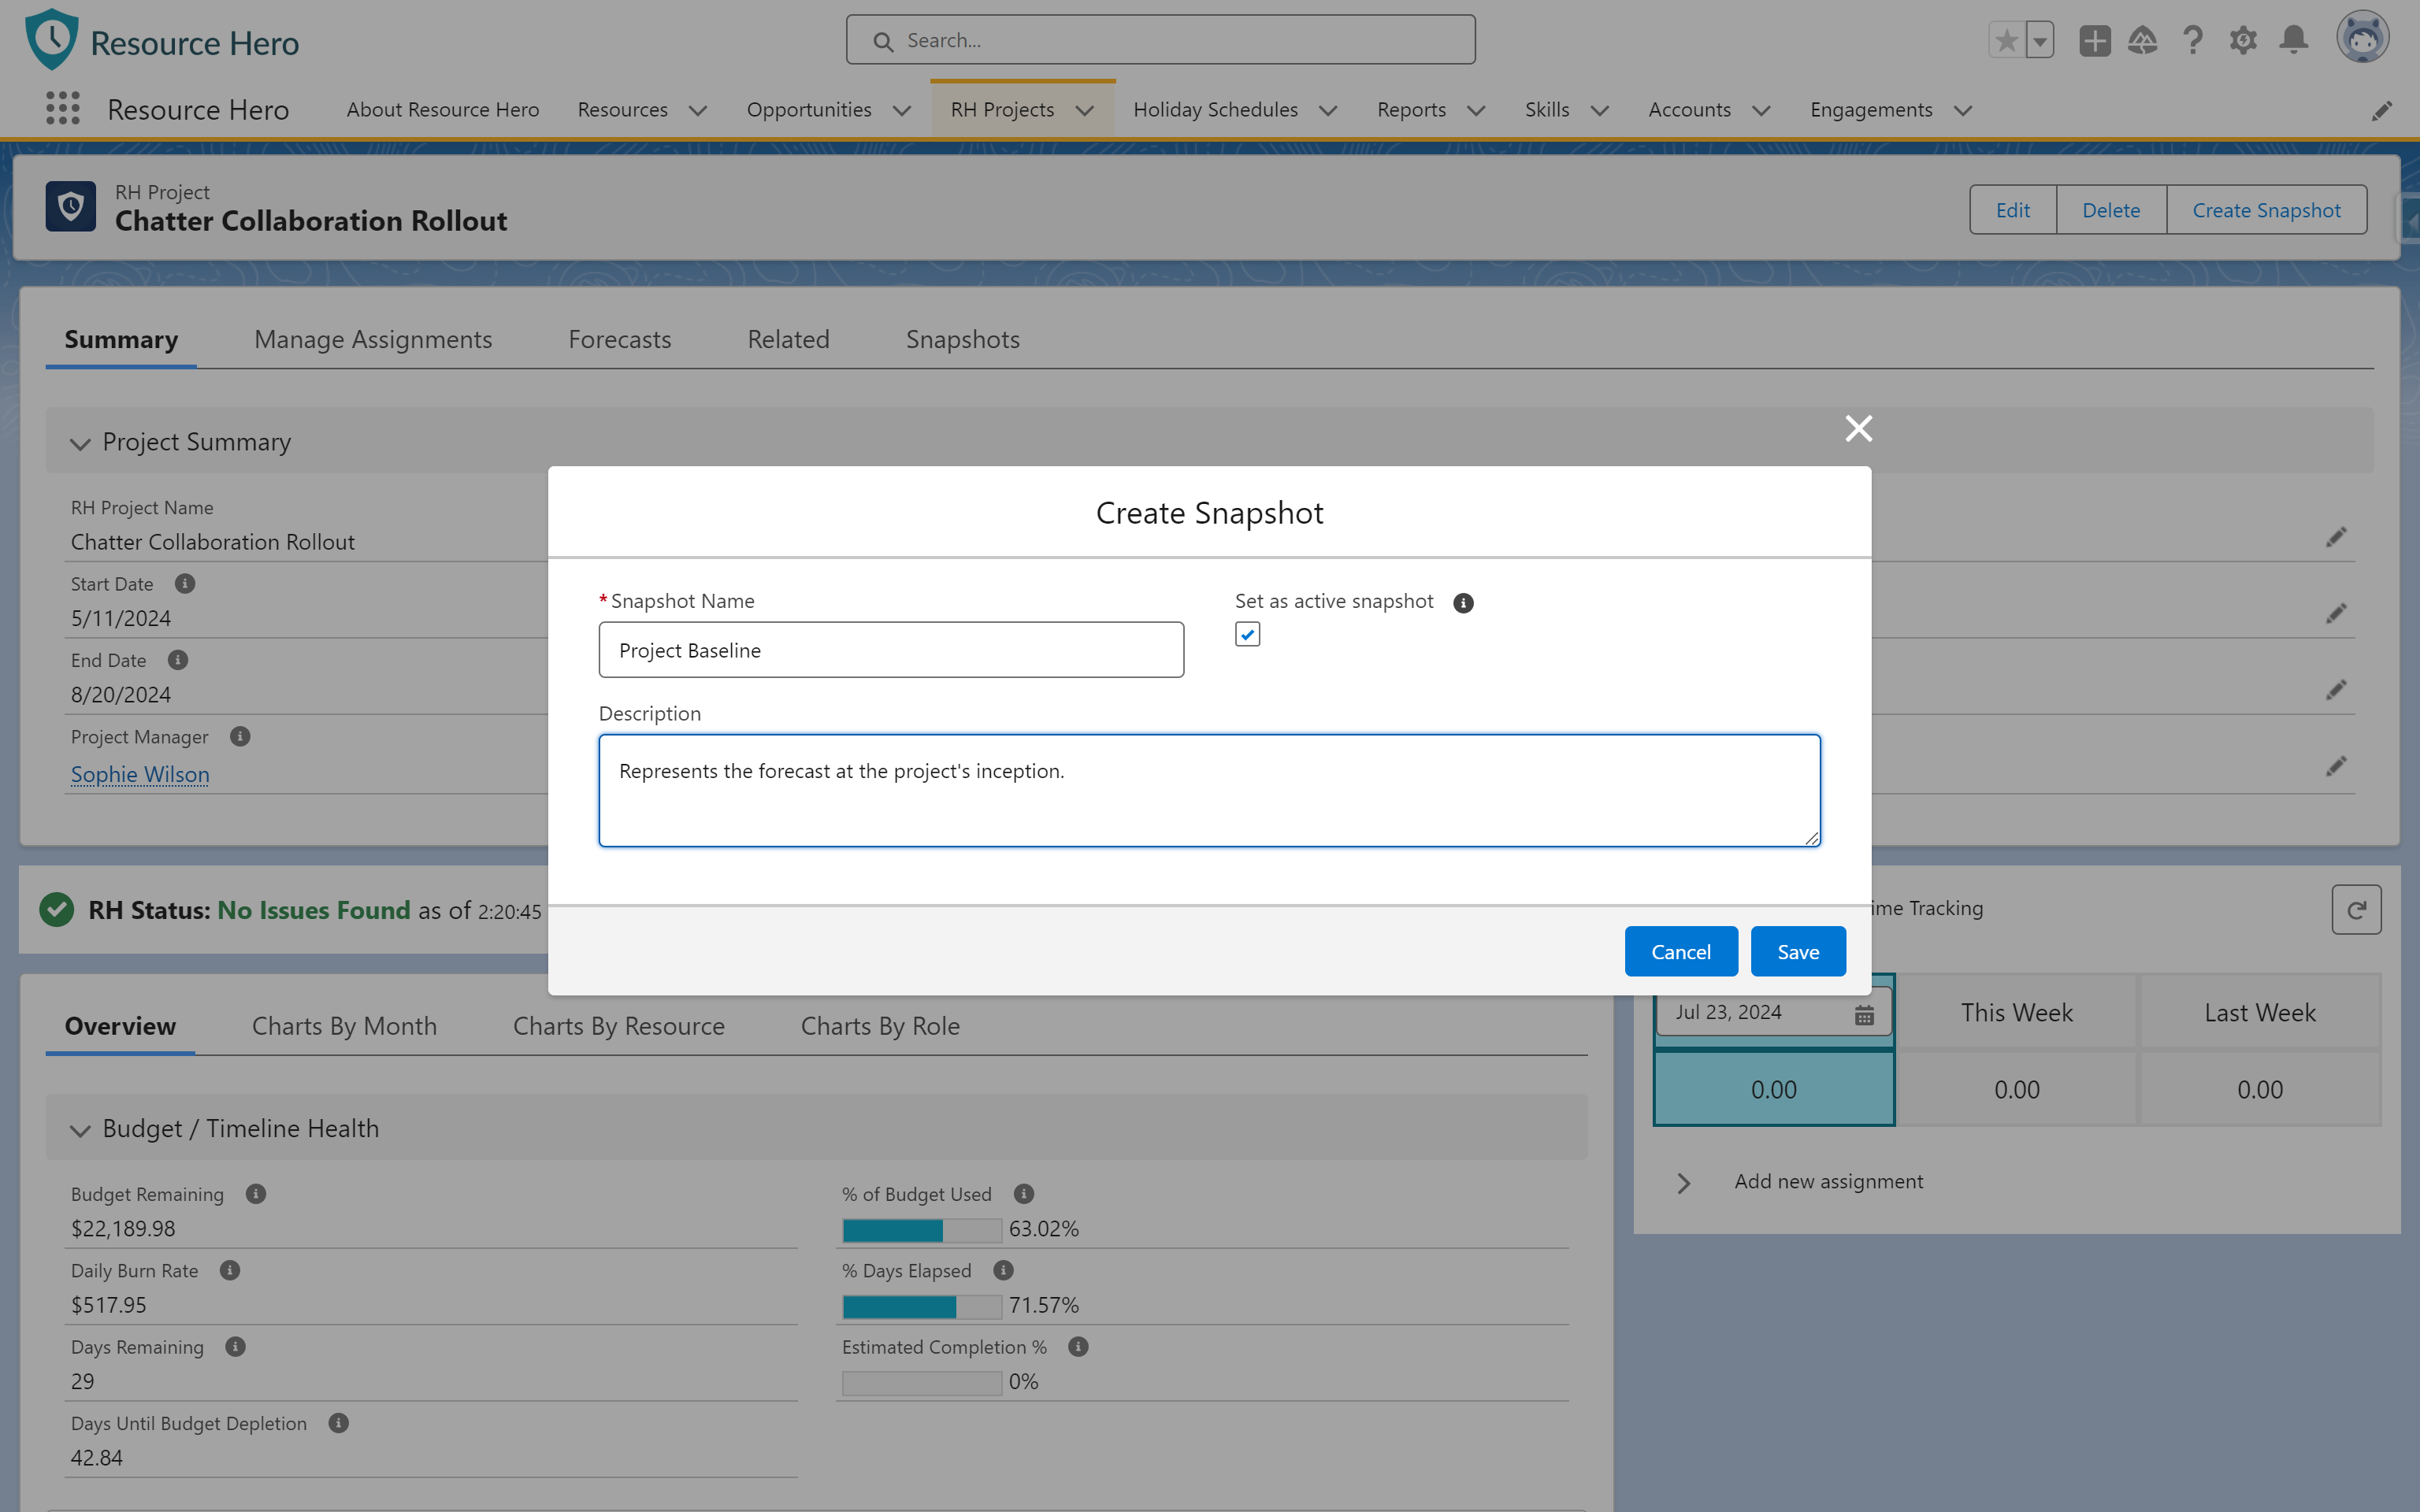
Task: Switch to the Snapshots tab
Action: pyautogui.click(x=962, y=340)
